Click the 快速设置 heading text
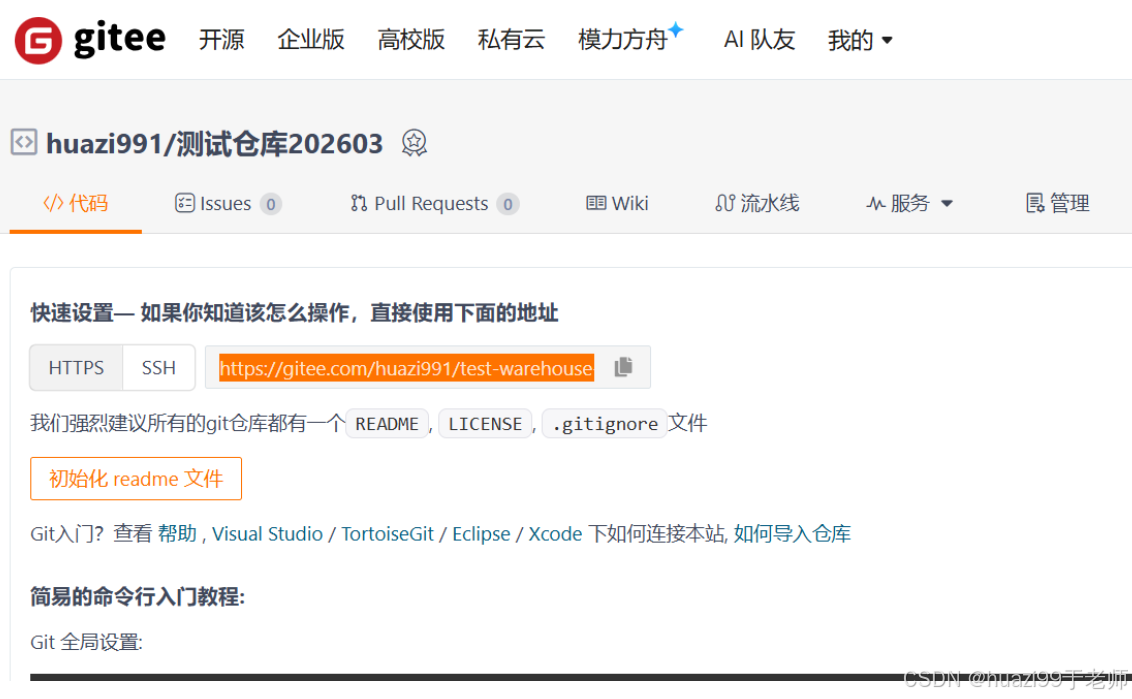1132x699 pixels. click(295, 313)
